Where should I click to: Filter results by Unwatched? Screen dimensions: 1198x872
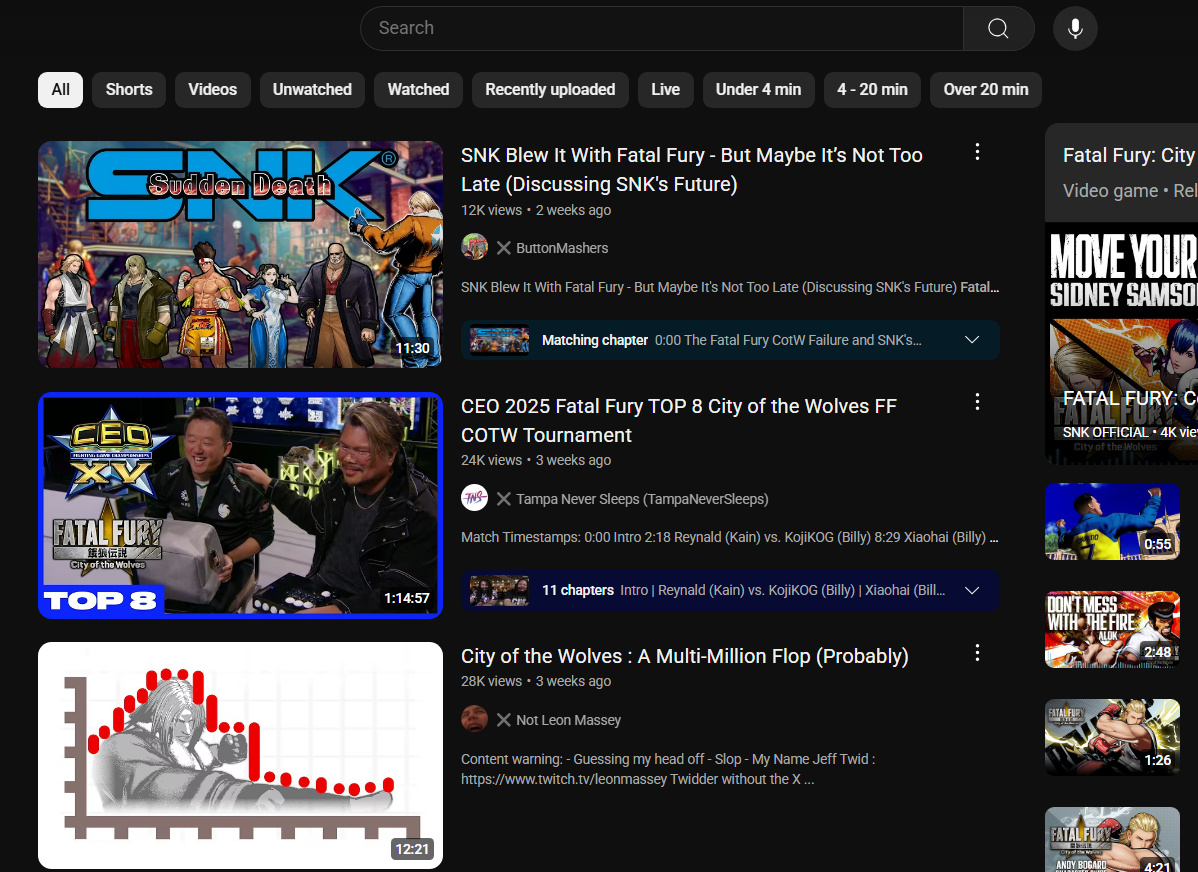click(312, 90)
